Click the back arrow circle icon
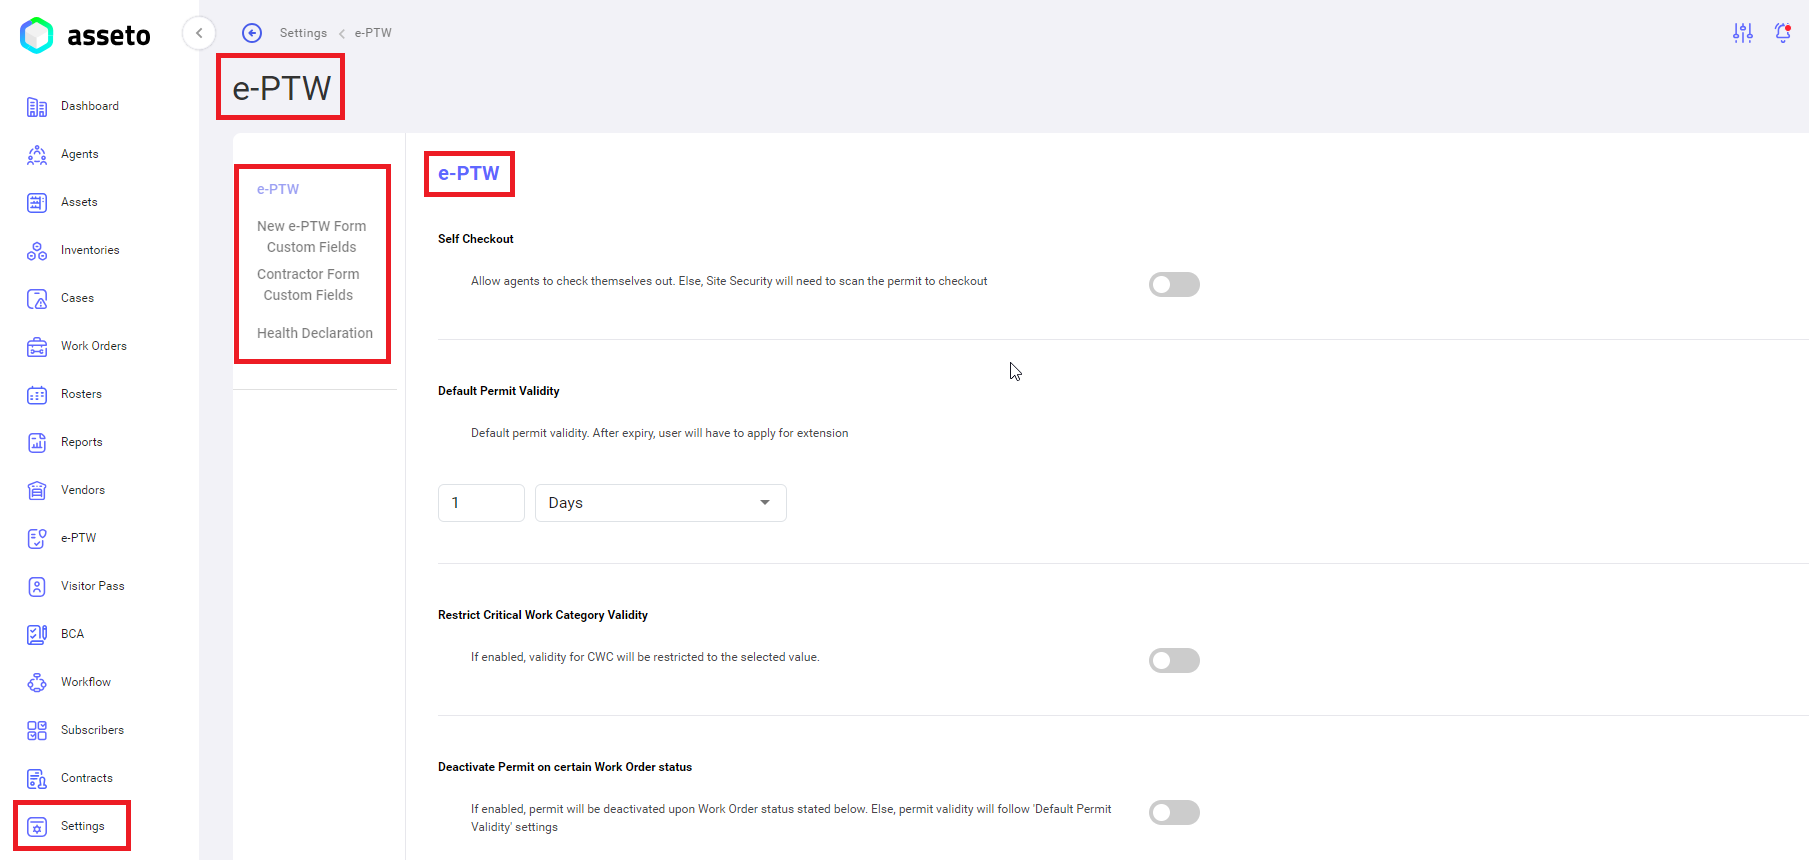This screenshot has width=1809, height=860. [252, 33]
